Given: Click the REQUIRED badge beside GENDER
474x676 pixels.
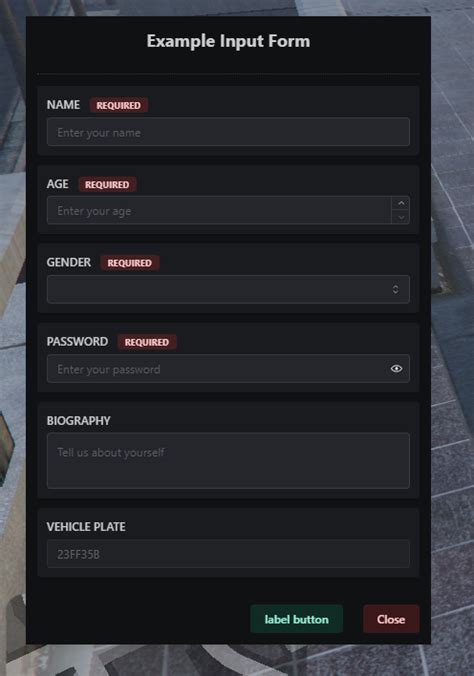Looking at the screenshot, I should click(x=130, y=263).
